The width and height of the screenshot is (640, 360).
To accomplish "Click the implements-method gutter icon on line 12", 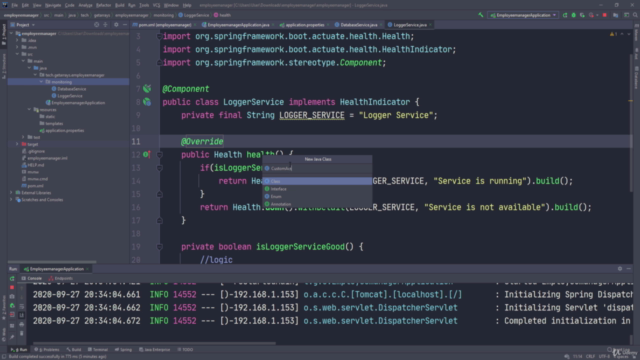I will point(146,155).
